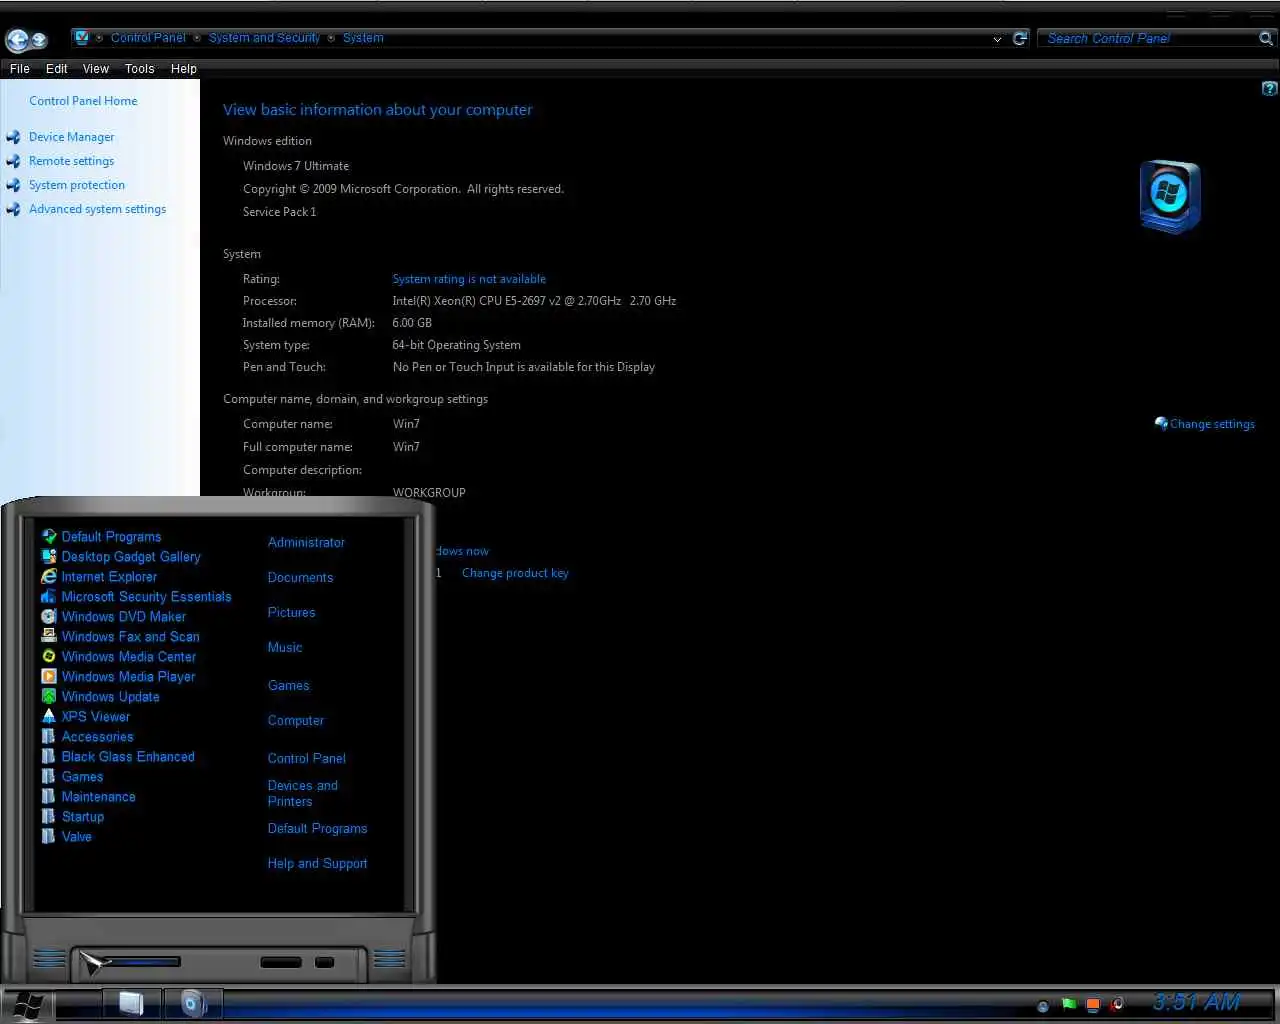Click the System protection shield icon
Viewport: 1280px width, 1024px height.
13,185
